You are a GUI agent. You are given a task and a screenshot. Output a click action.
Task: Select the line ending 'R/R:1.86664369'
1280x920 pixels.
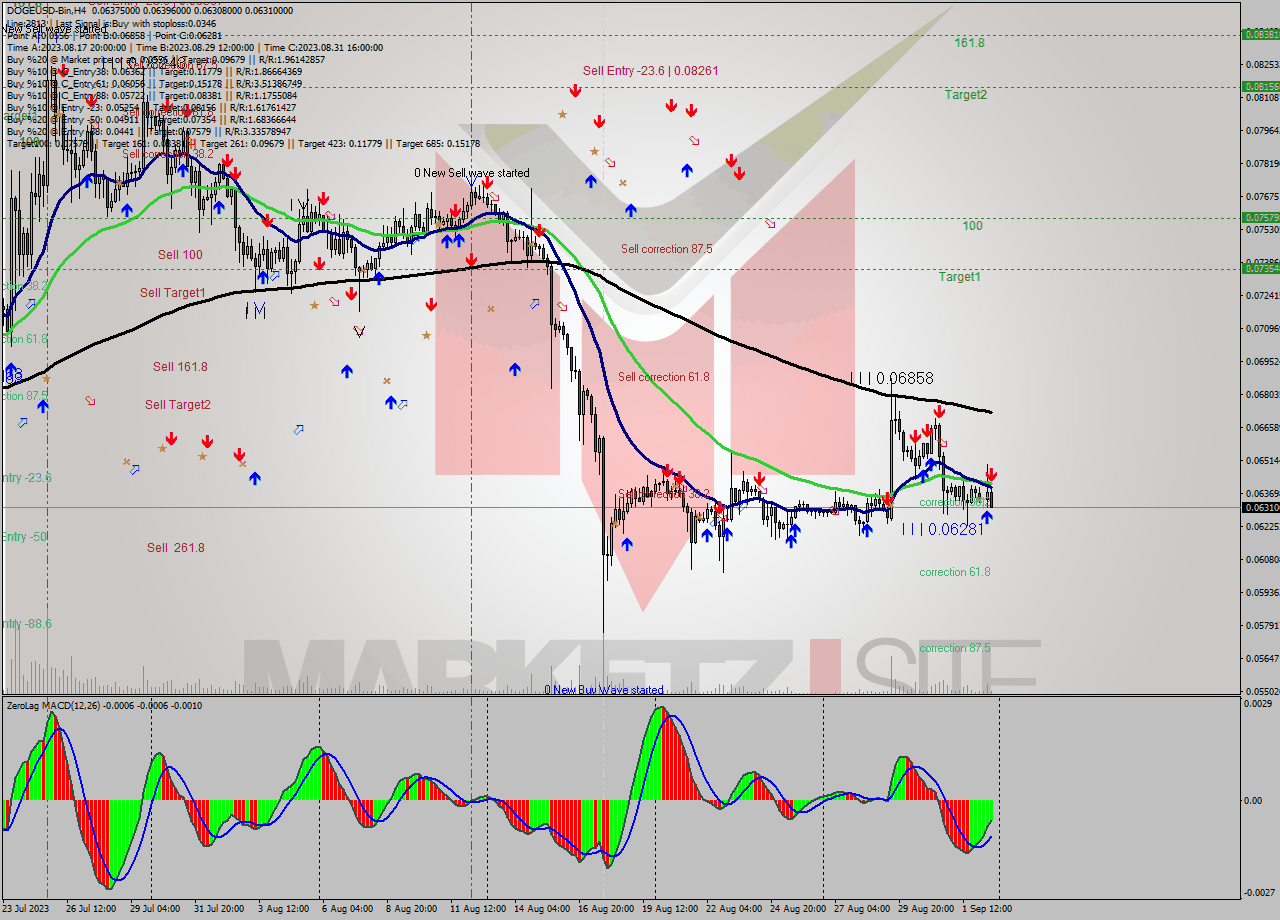[x=154, y=71]
